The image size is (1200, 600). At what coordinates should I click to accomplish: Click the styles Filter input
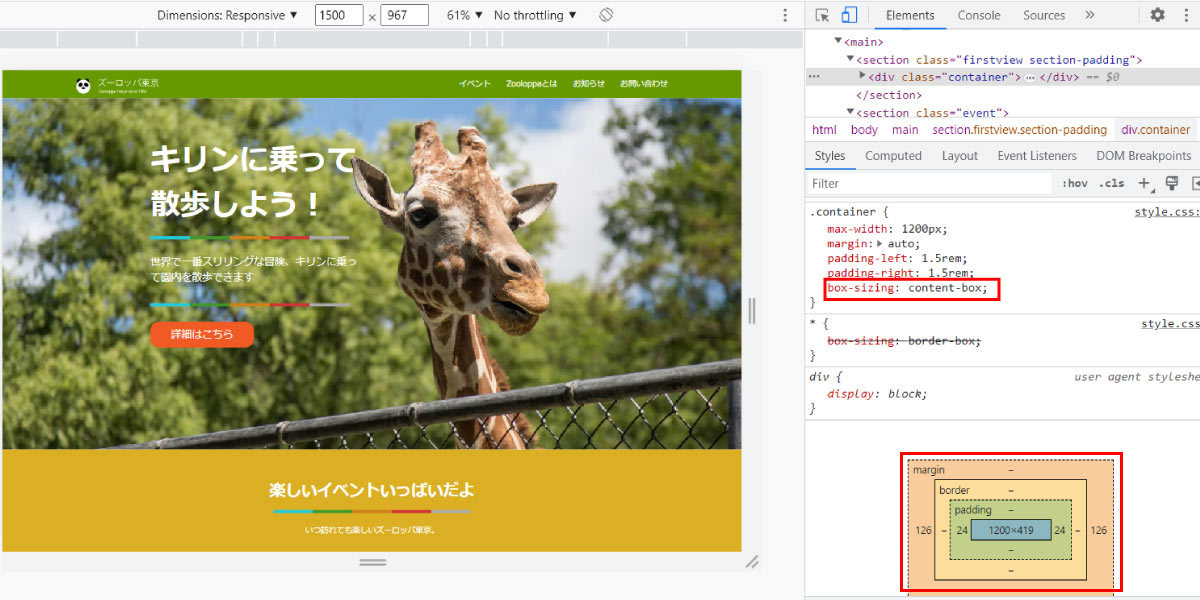coord(930,184)
